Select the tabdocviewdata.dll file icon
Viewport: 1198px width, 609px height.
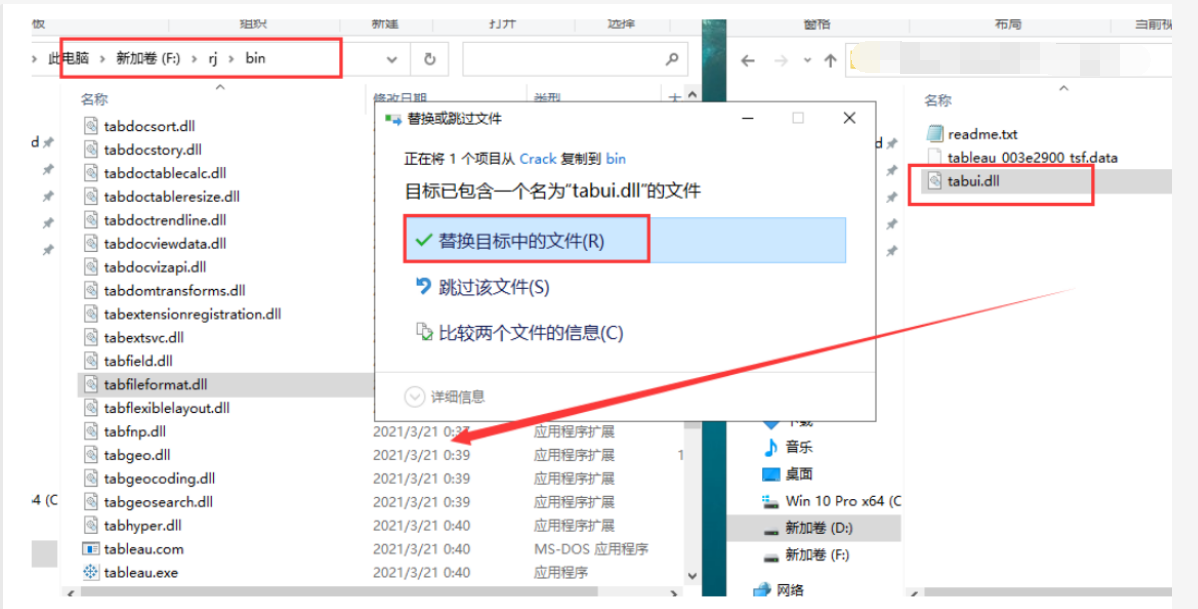point(91,244)
